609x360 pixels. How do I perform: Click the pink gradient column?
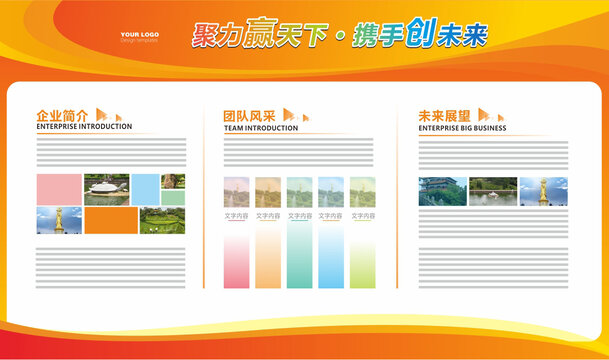(237, 260)
